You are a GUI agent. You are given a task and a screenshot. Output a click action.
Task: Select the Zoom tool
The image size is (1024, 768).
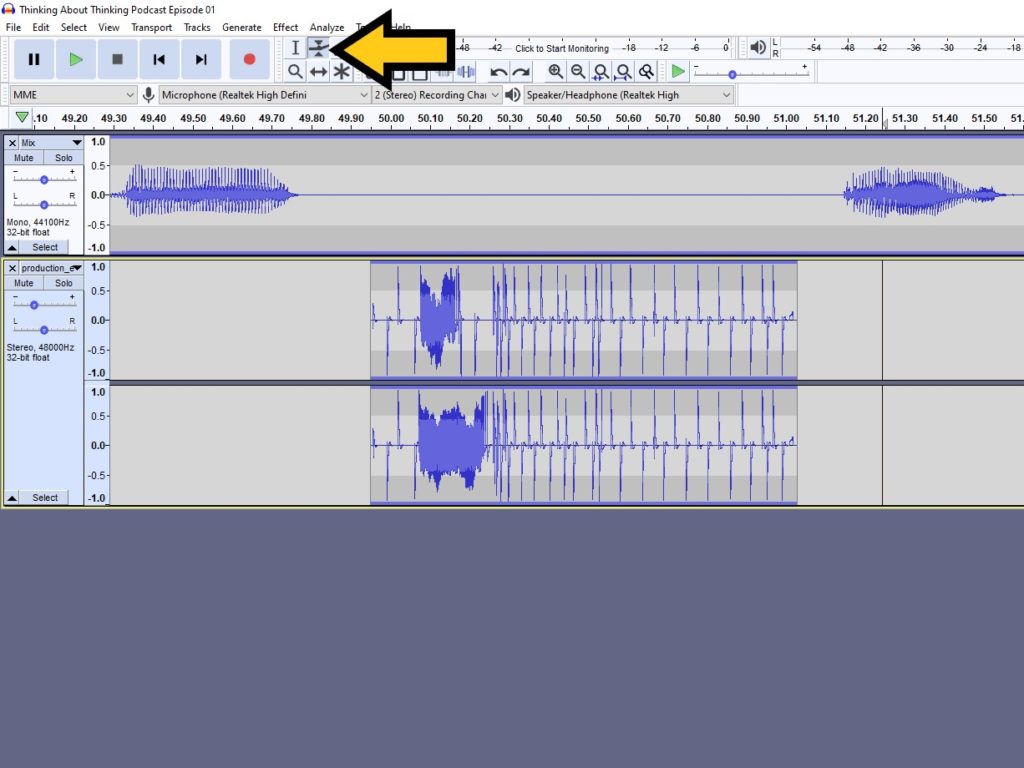coord(295,71)
